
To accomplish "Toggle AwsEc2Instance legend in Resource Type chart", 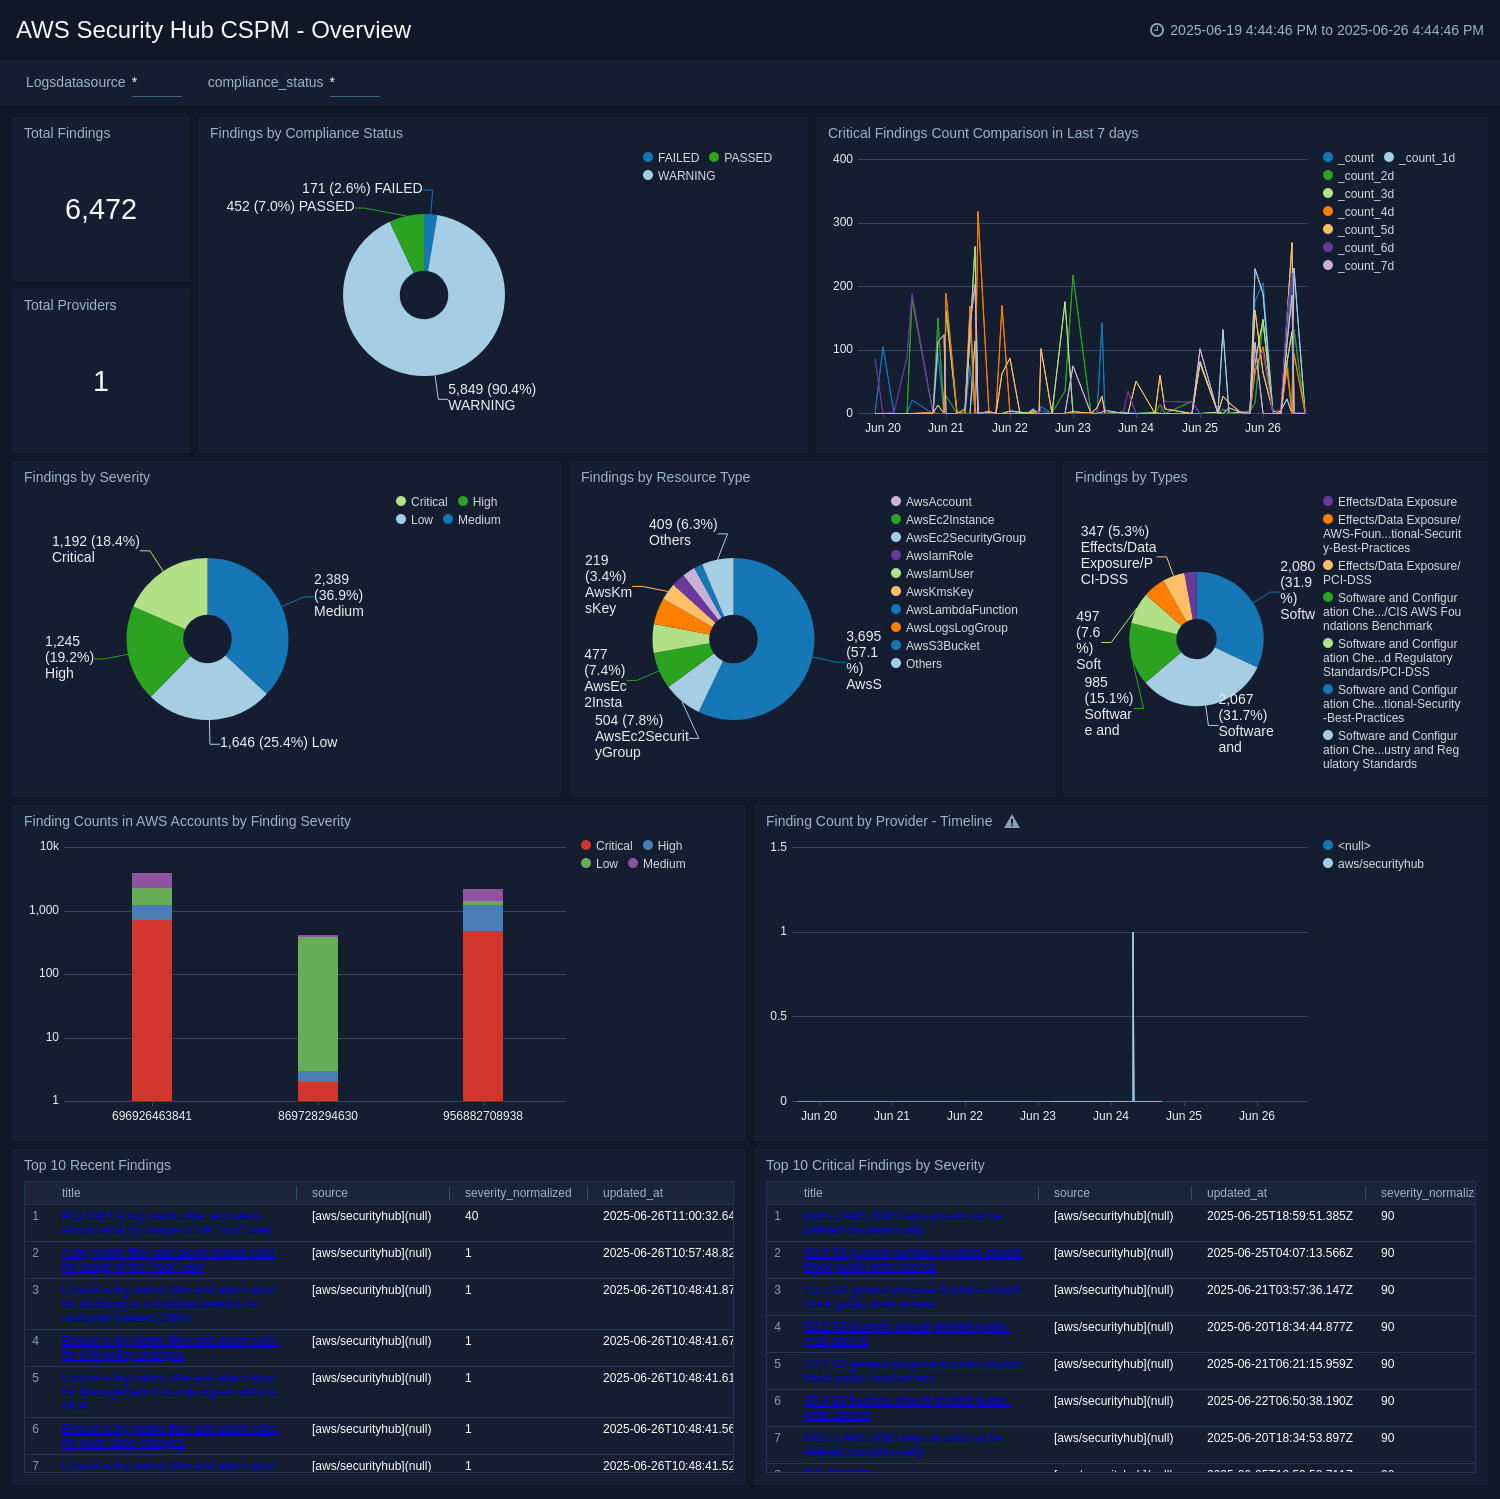I will [x=942, y=520].
